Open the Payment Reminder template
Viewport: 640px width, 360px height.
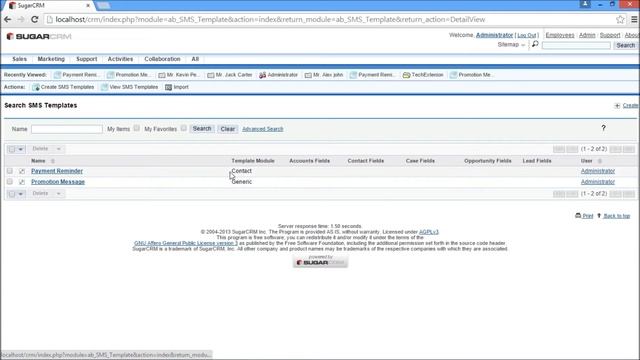[x=57, y=171]
